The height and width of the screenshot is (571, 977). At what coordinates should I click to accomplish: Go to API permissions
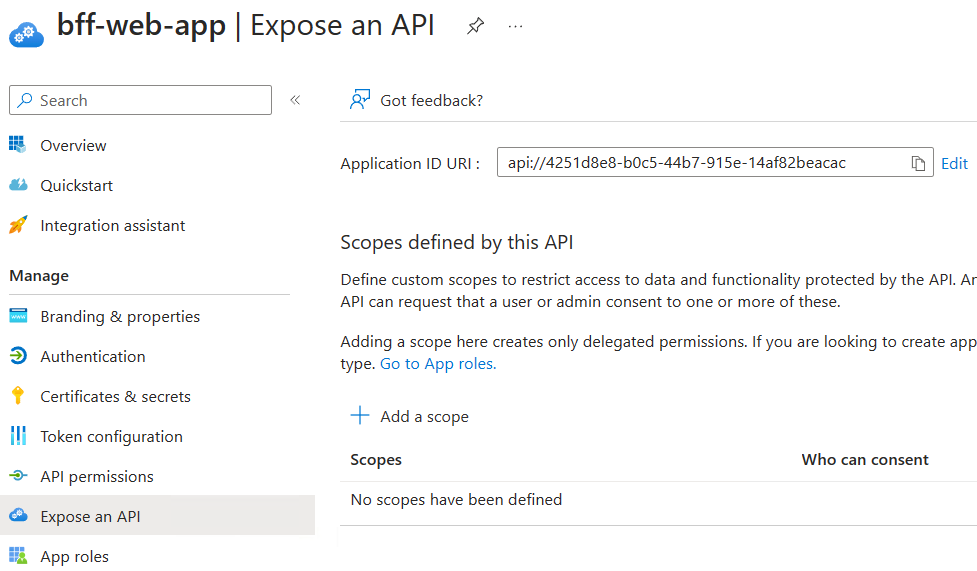pyautogui.click(x=97, y=476)
